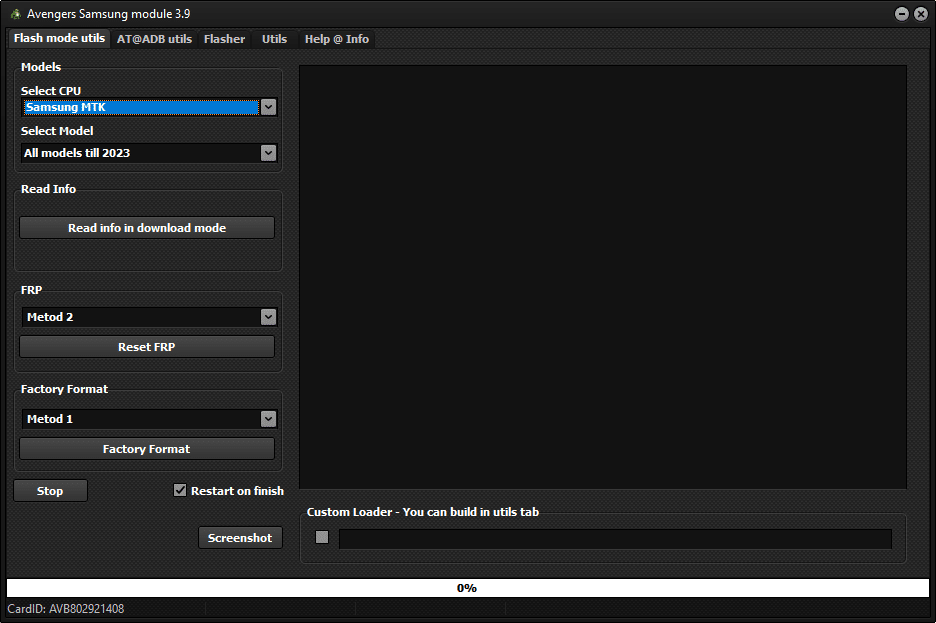Switch to the Flash mode utils tab
The height and width of the screenshot is (623, 936).
coord(59,38)
